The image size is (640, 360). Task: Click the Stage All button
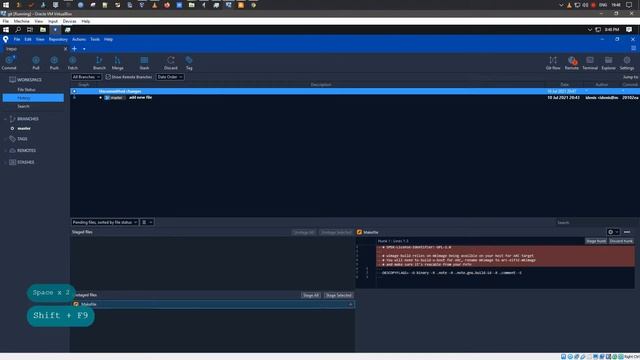[311, 295]
